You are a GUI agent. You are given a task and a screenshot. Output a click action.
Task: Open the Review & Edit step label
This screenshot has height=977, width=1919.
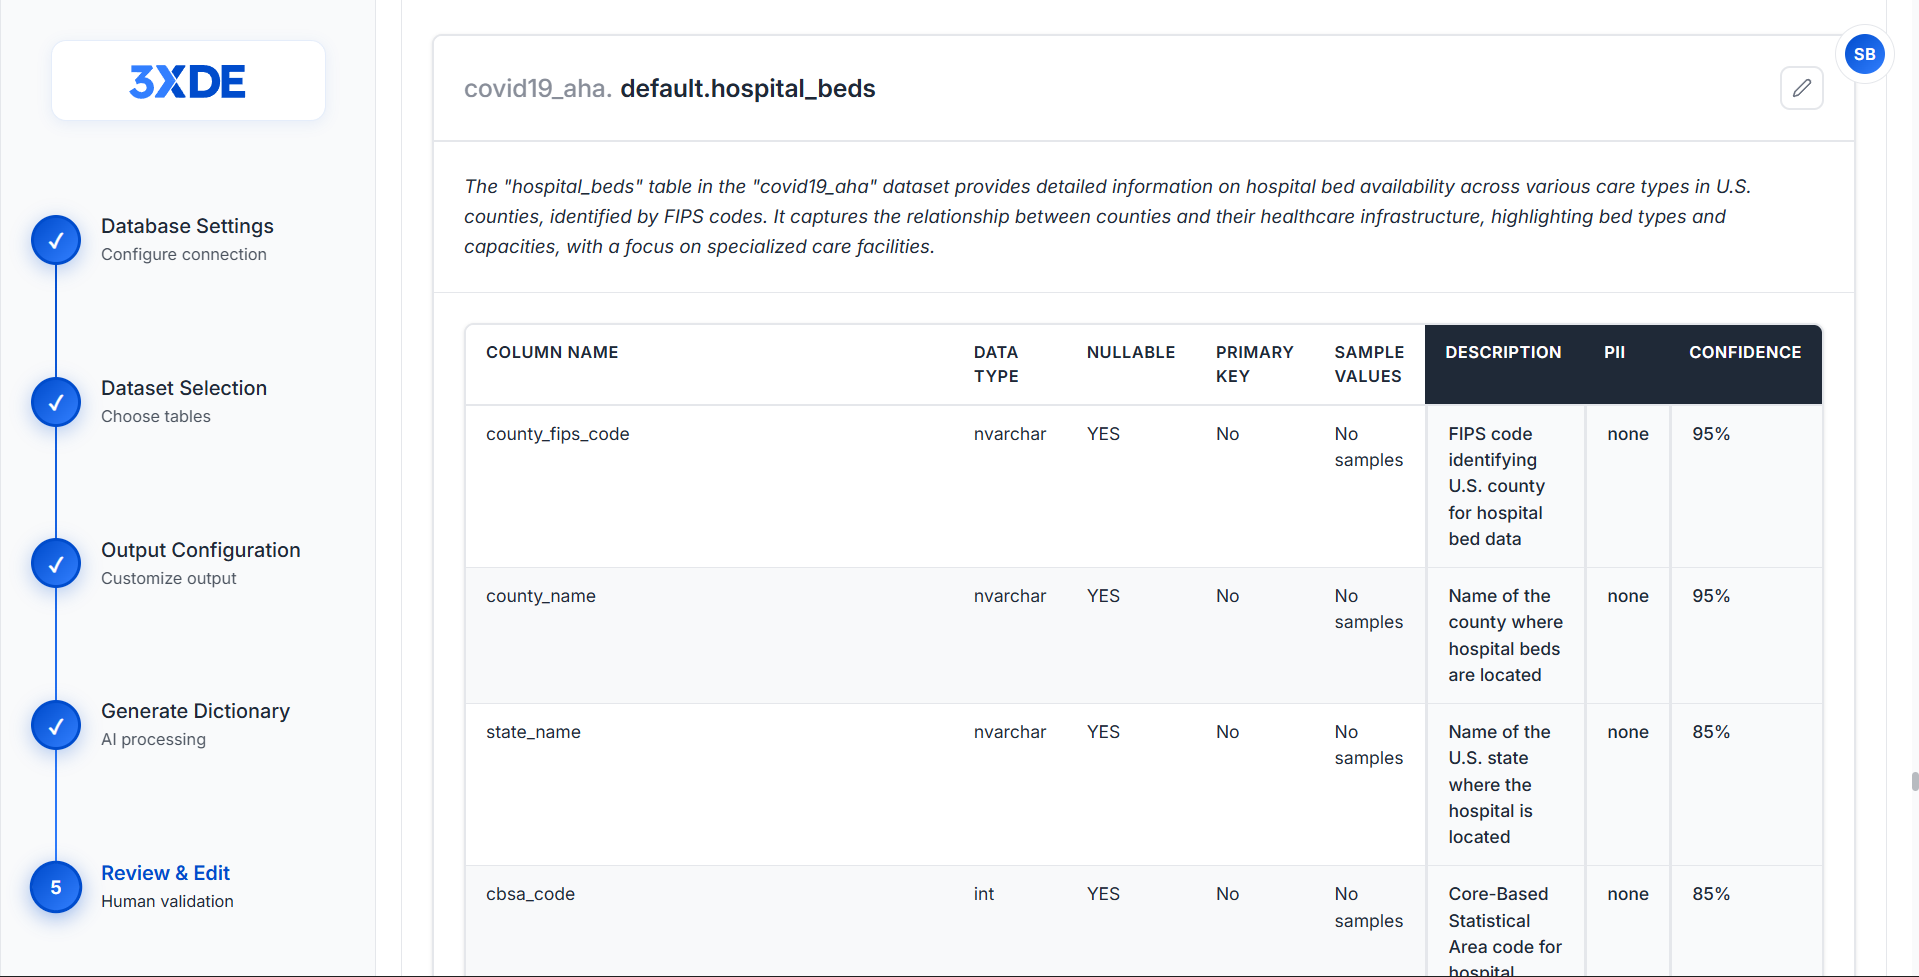click(x=166, y=873)
